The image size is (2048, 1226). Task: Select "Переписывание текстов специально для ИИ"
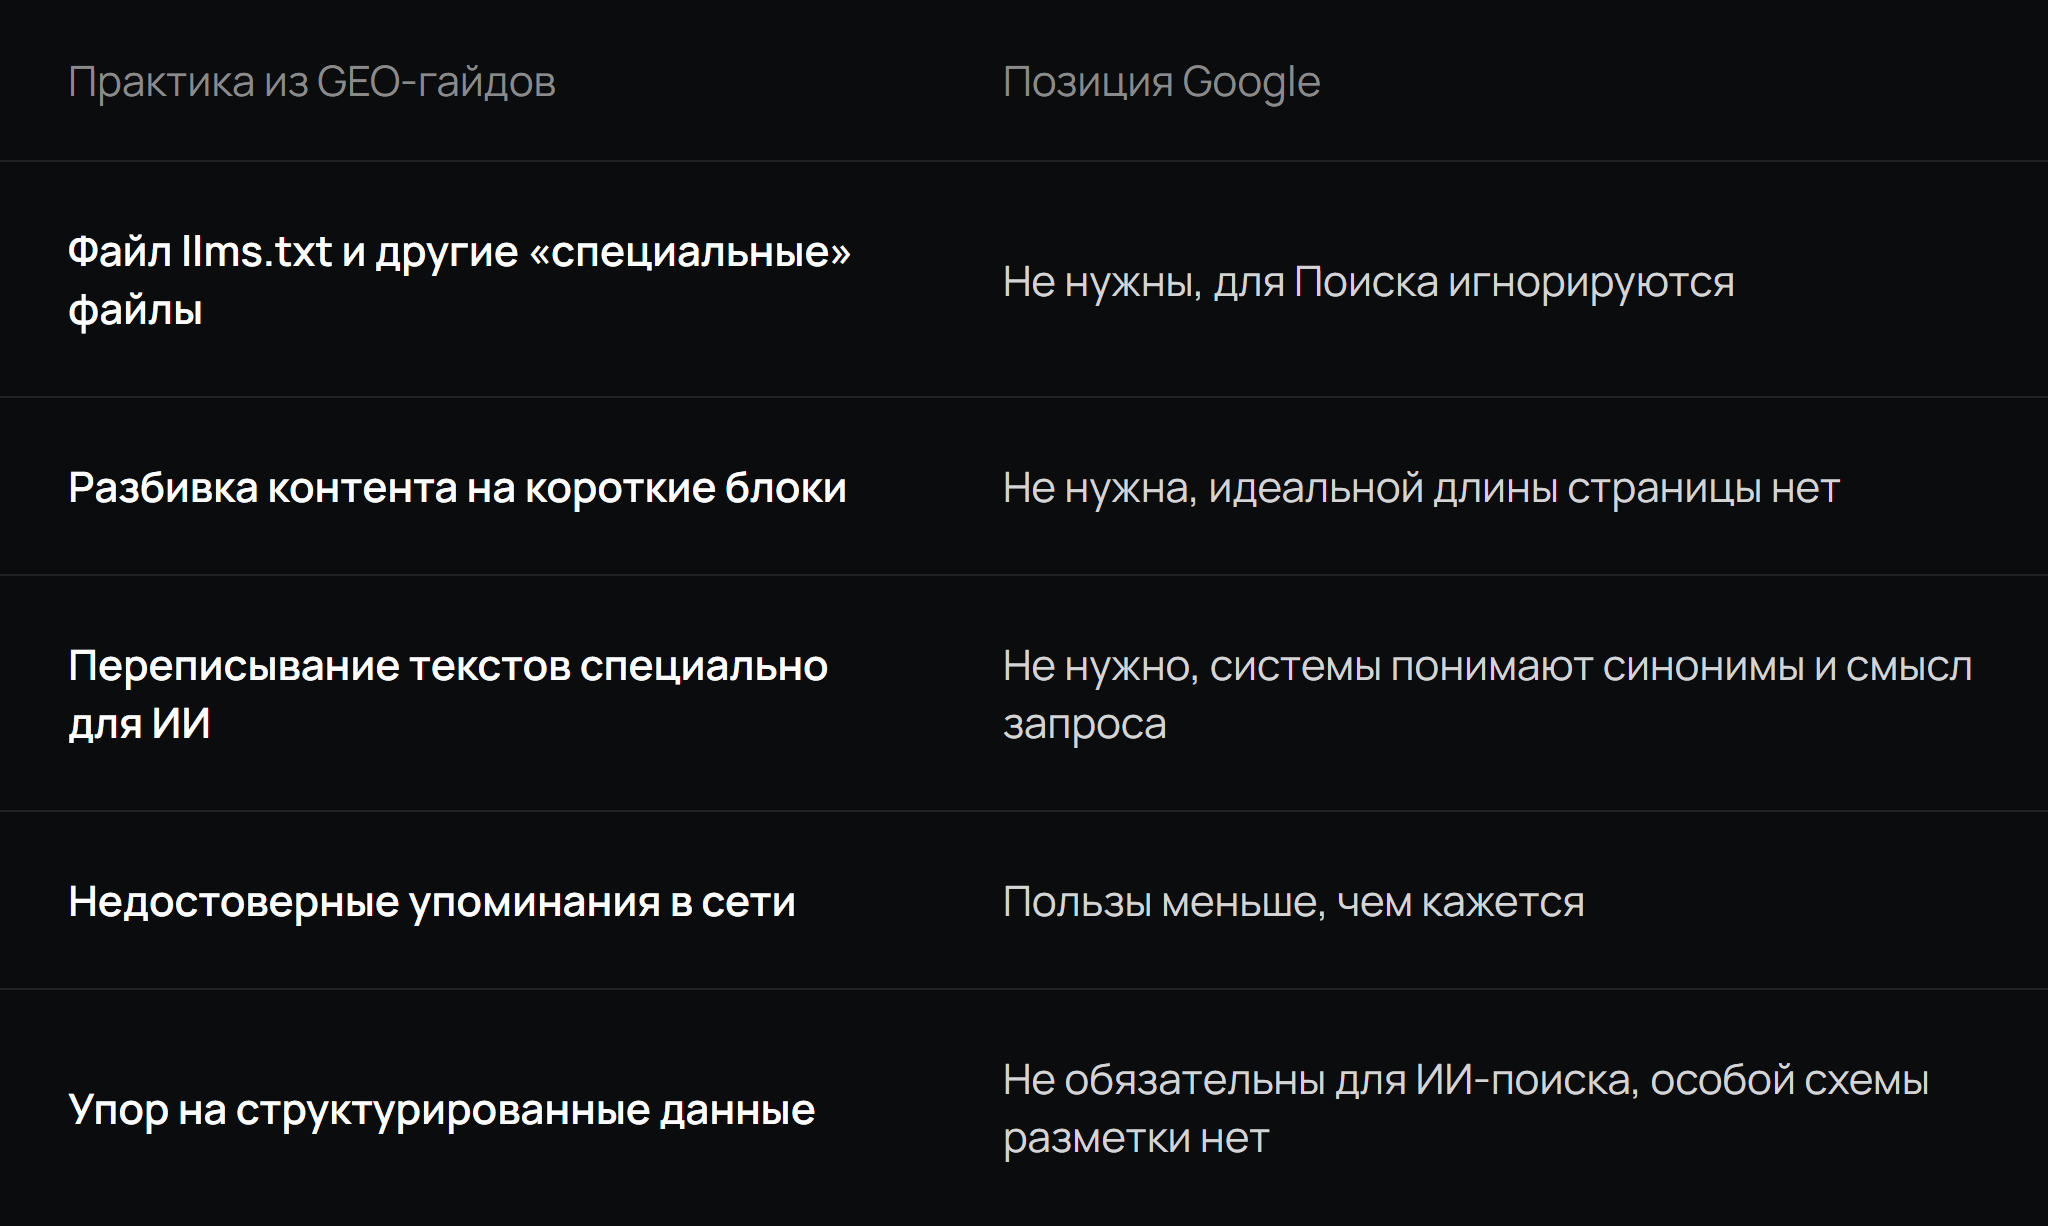tap(448, 695)
